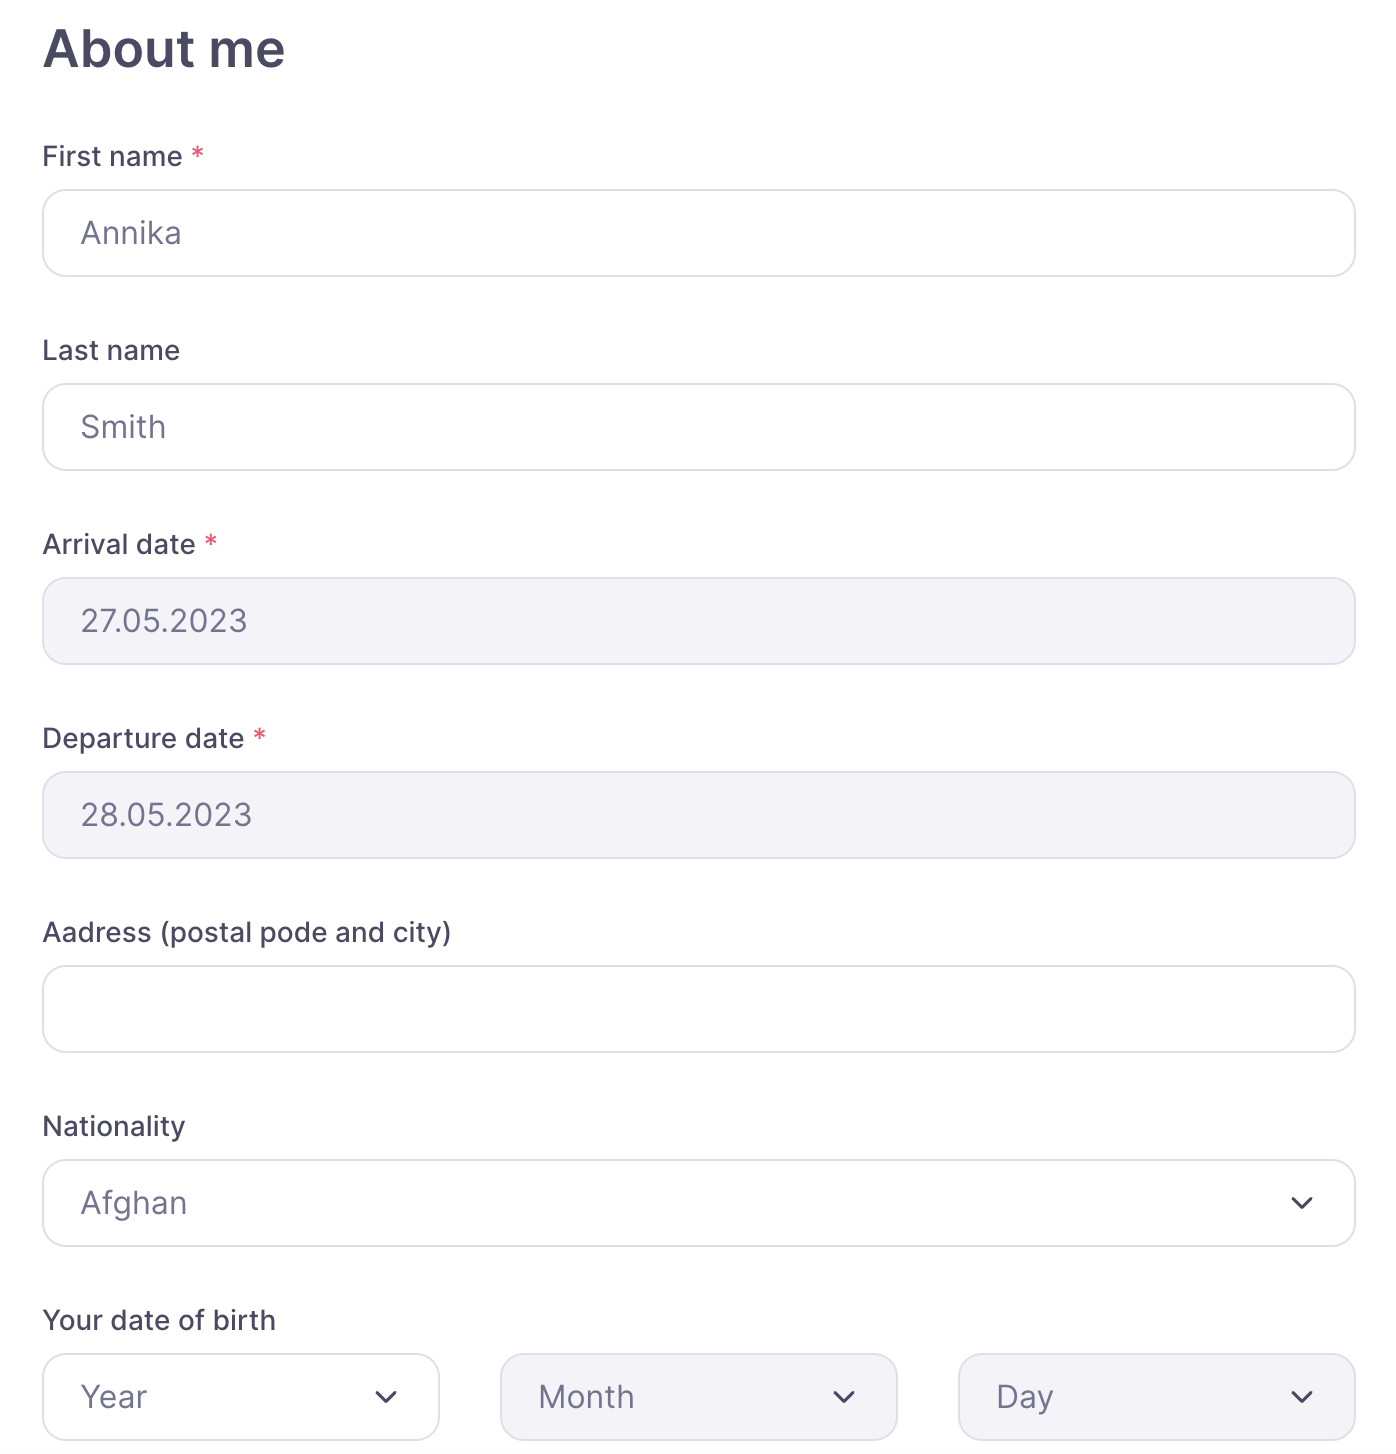Click the chevron arrow in Nationality field
This screenshot has width=1396, height=1454.
(1301, 1203)
